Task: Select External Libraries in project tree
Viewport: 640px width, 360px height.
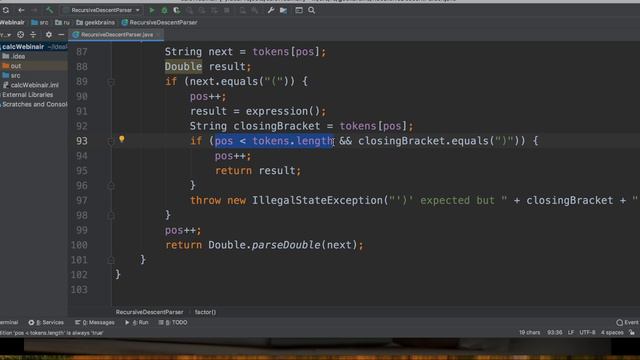Action: 27,95
